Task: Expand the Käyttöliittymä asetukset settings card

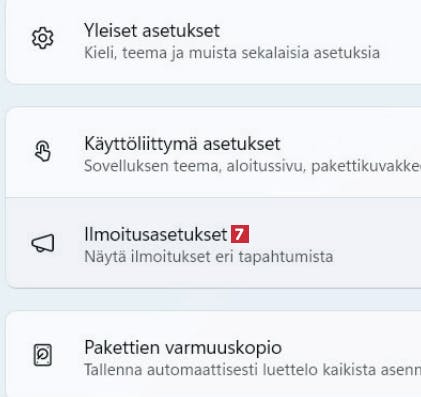Action: [x=213, y=152]
